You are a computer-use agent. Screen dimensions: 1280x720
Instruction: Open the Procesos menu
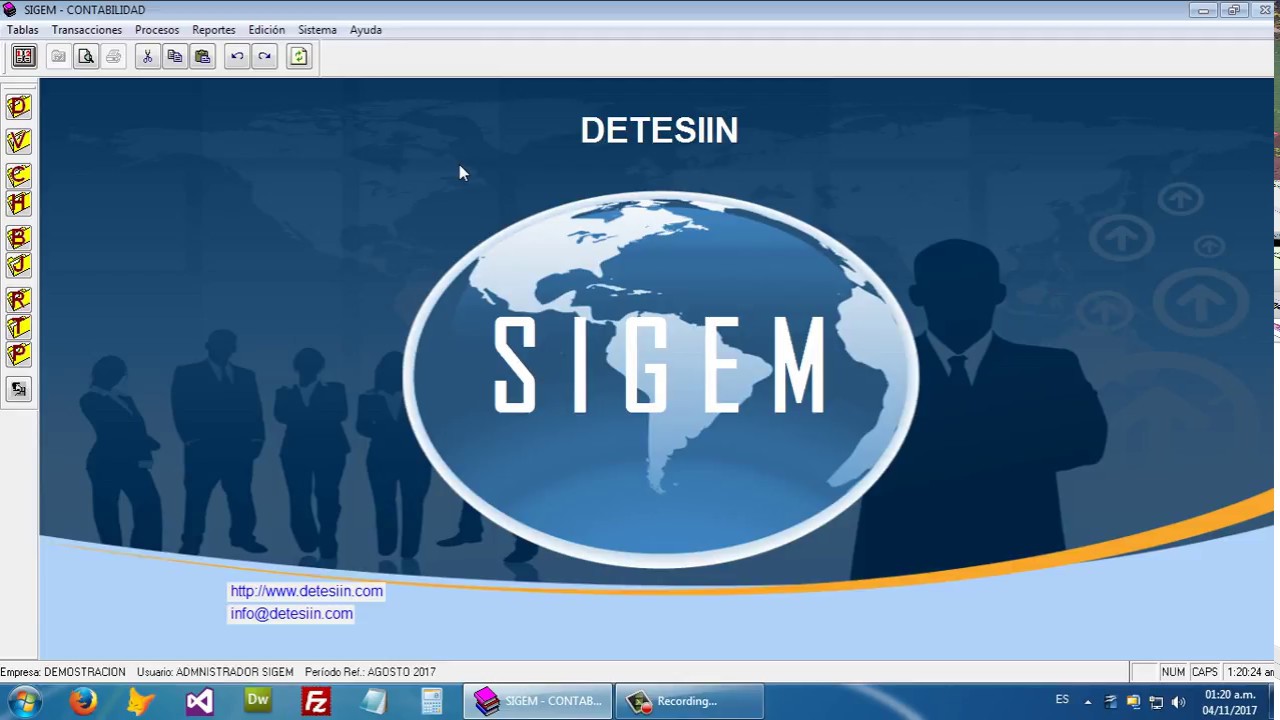(x=157, y=30)
